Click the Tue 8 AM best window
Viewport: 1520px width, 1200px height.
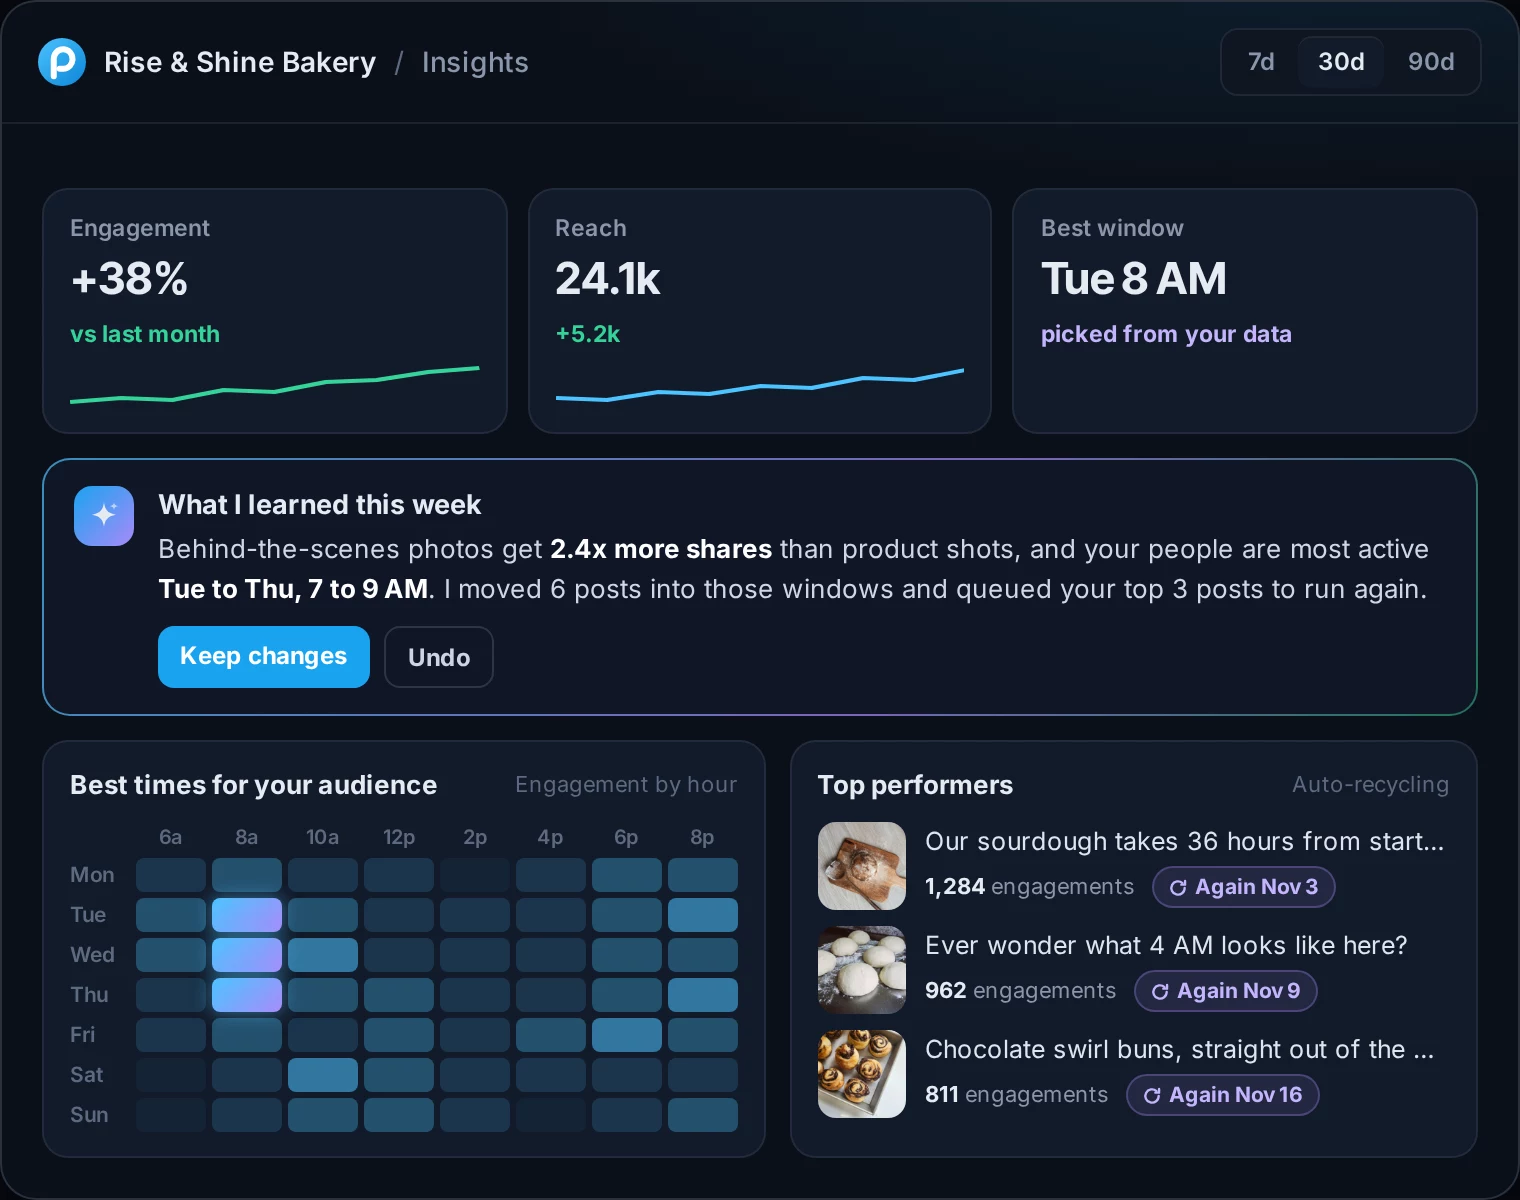tap(1134, 279)
